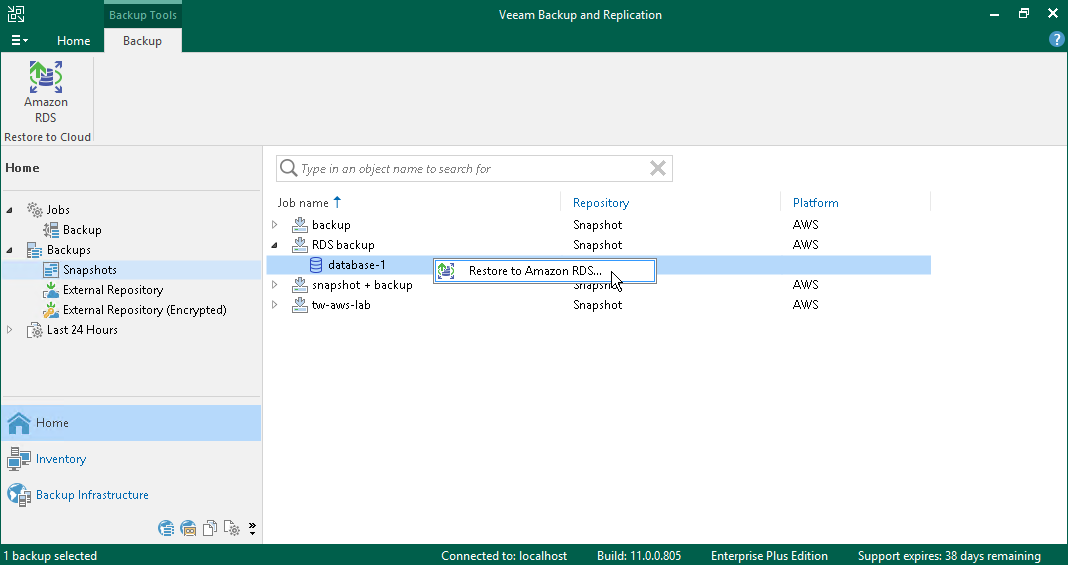Open the Tape Infrastructure view icon
The width and height of the screenshot is (1068, 565).
(188, 529)
